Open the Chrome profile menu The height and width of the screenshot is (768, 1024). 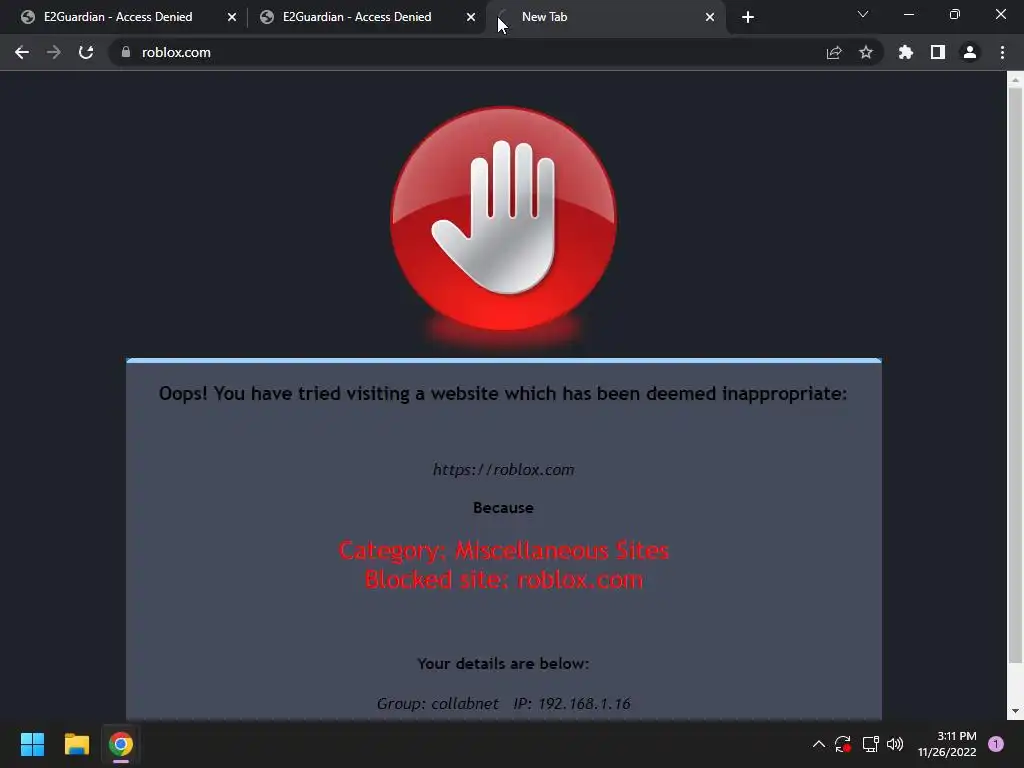970,52
